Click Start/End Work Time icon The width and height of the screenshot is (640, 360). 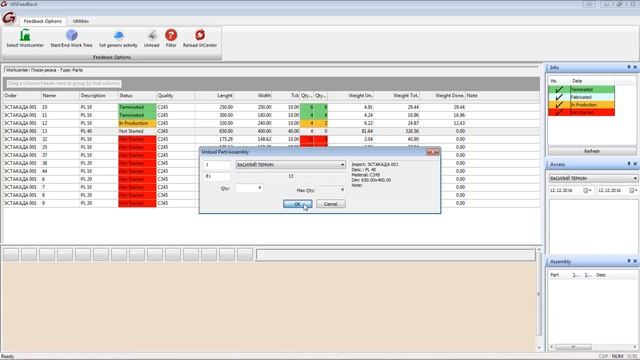pos(71,36)
